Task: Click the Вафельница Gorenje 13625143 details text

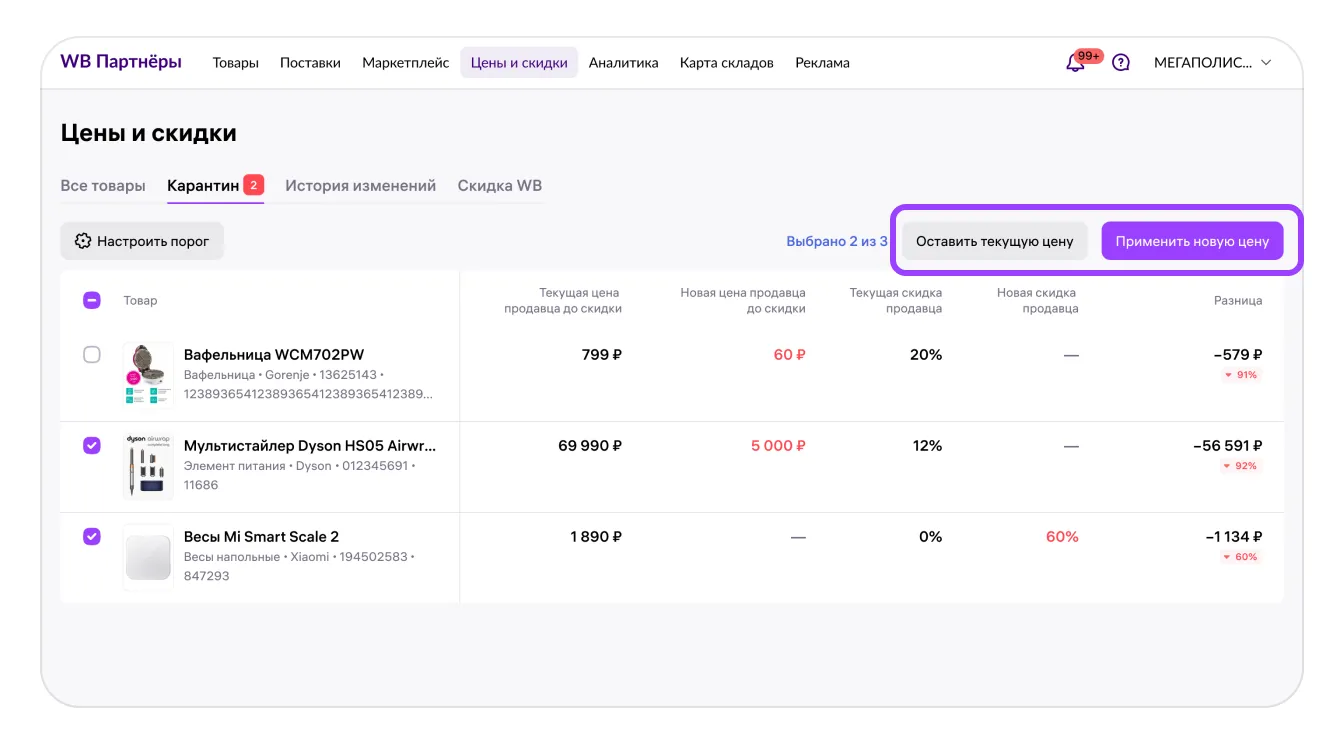Action: [x=309, y=384]
